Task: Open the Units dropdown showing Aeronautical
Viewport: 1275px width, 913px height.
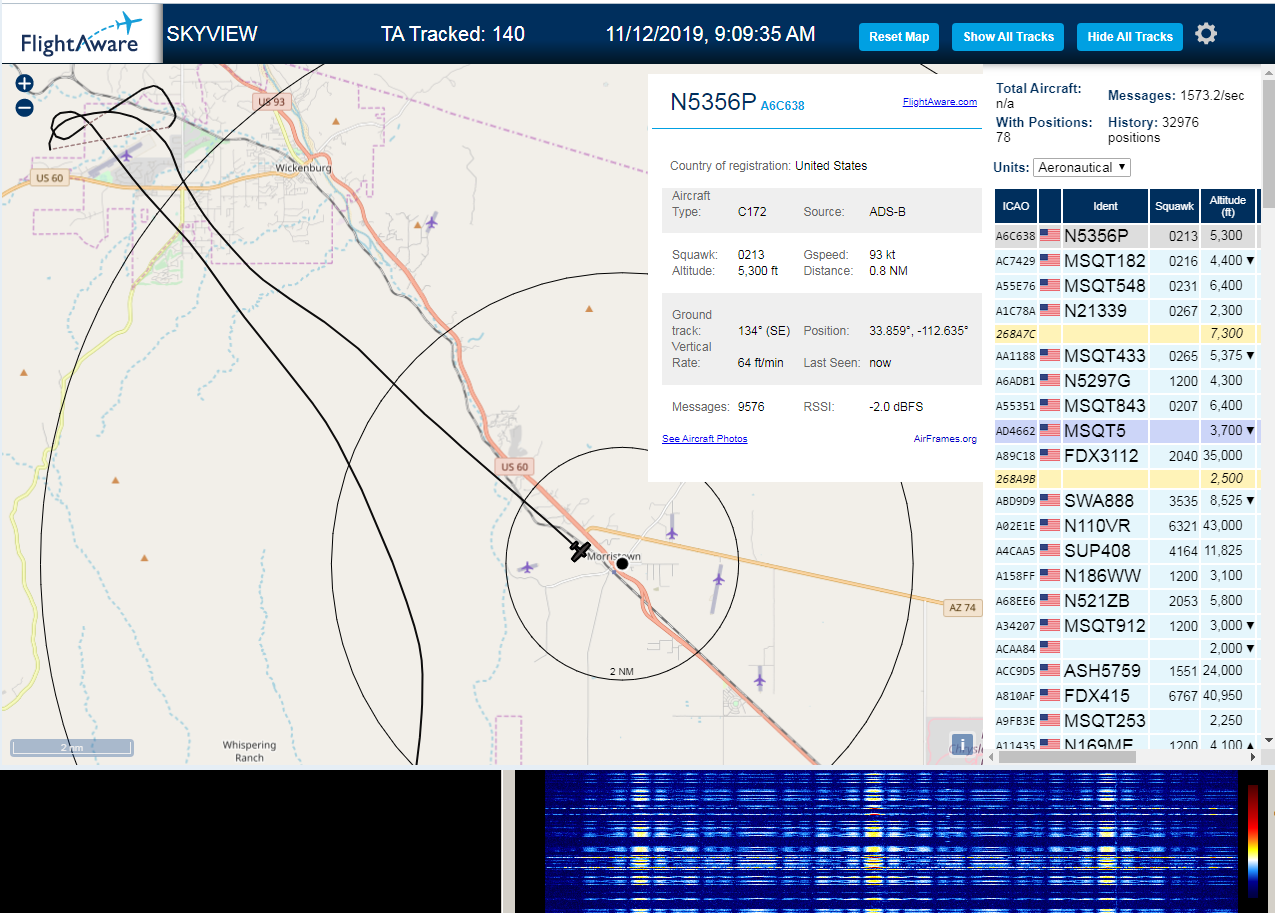Action: (x=1082, y=167)
